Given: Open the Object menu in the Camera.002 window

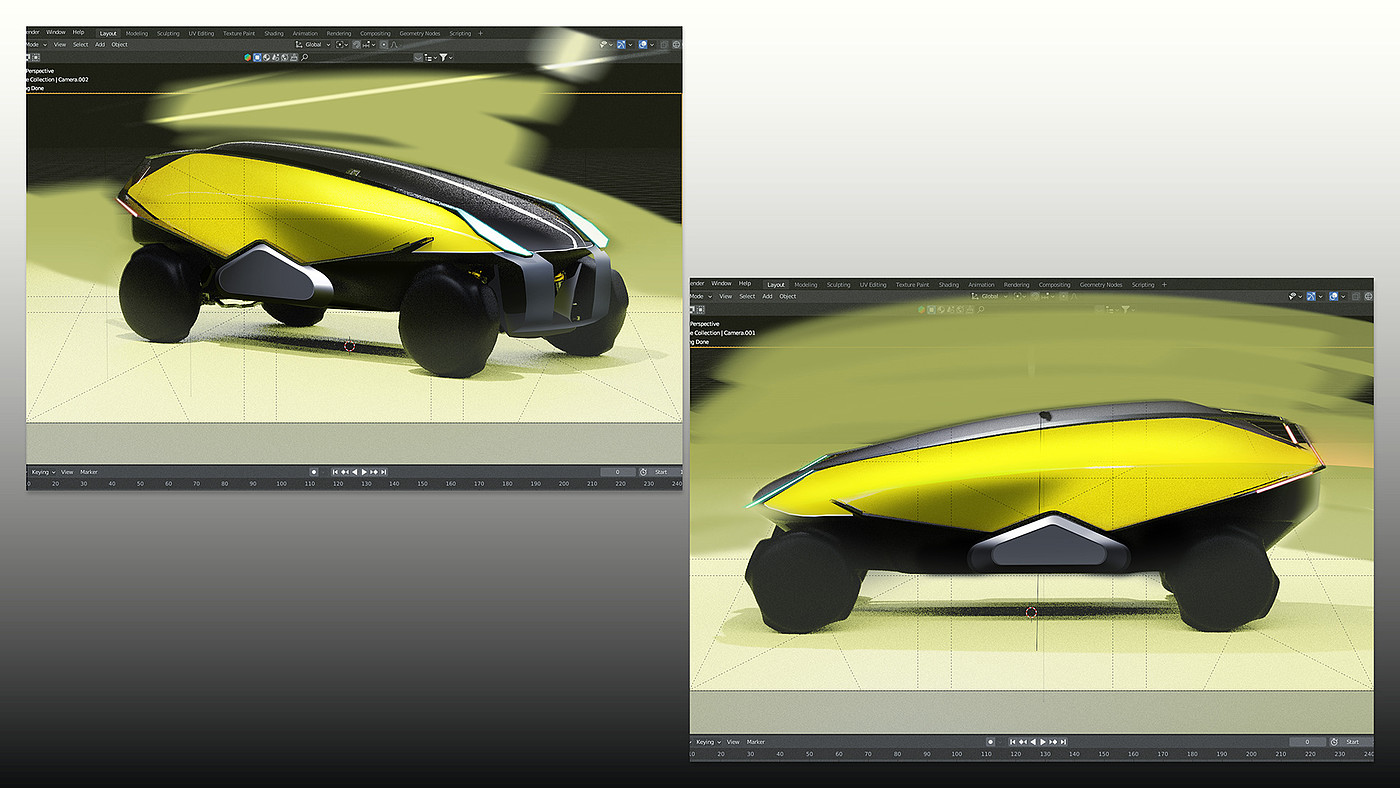Looking at the screenshot, I should pos(120,45).
